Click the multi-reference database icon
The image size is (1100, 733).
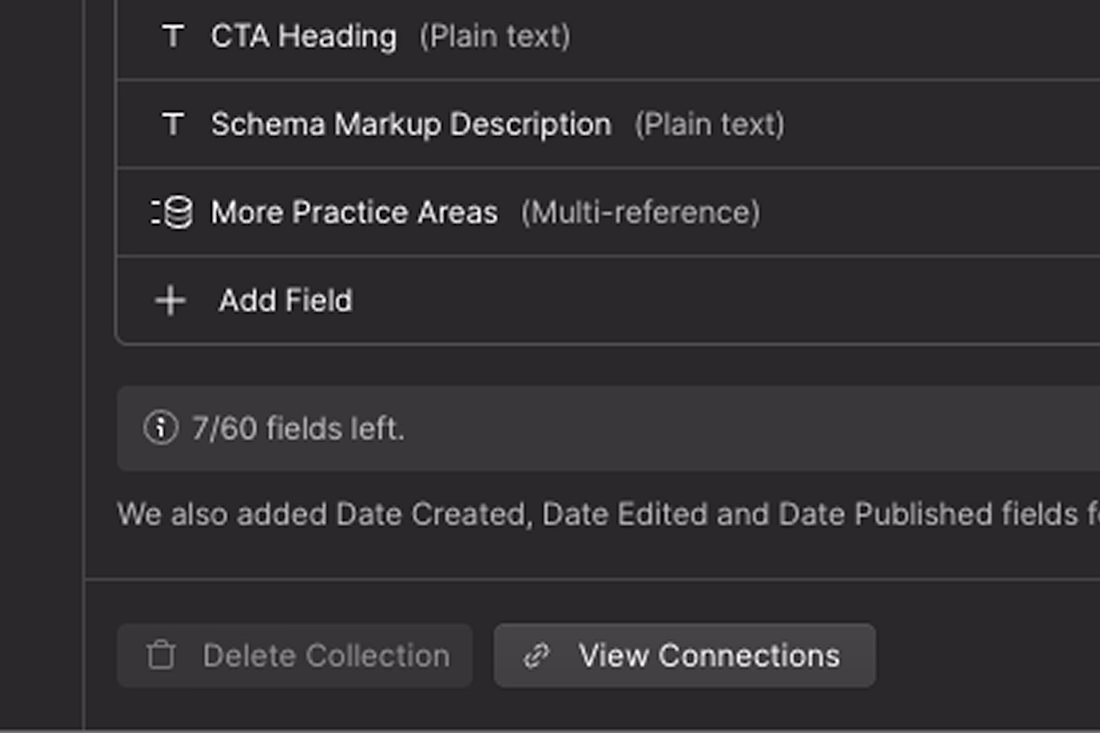point(173,212)
